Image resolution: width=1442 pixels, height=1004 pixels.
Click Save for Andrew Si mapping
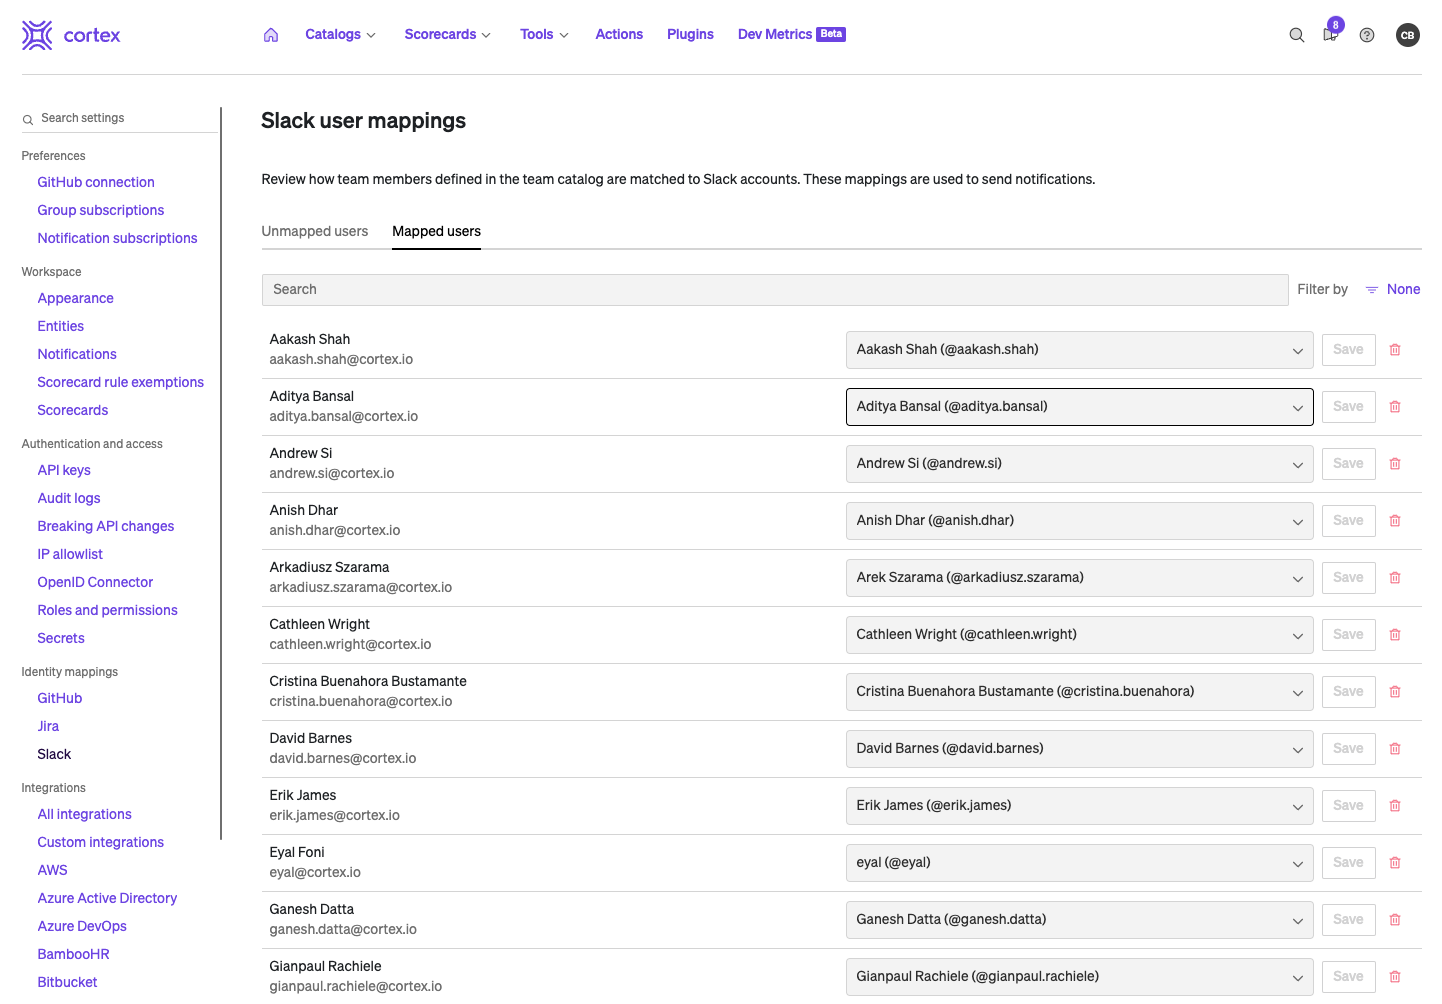1347,464
